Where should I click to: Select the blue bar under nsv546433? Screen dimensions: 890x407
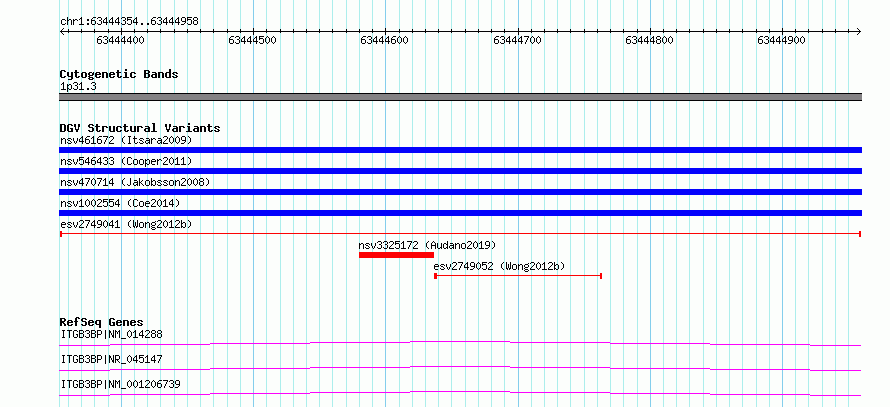click(460, 171)
